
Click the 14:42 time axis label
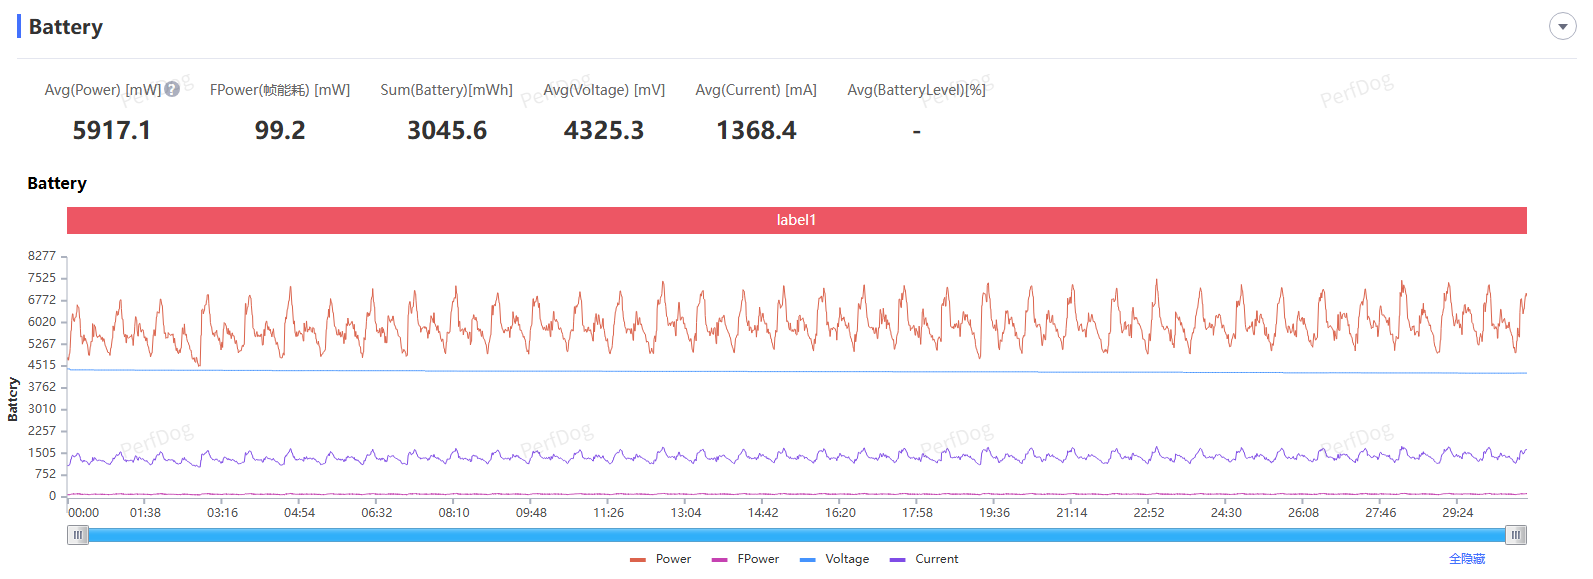(x=763, y=513)
